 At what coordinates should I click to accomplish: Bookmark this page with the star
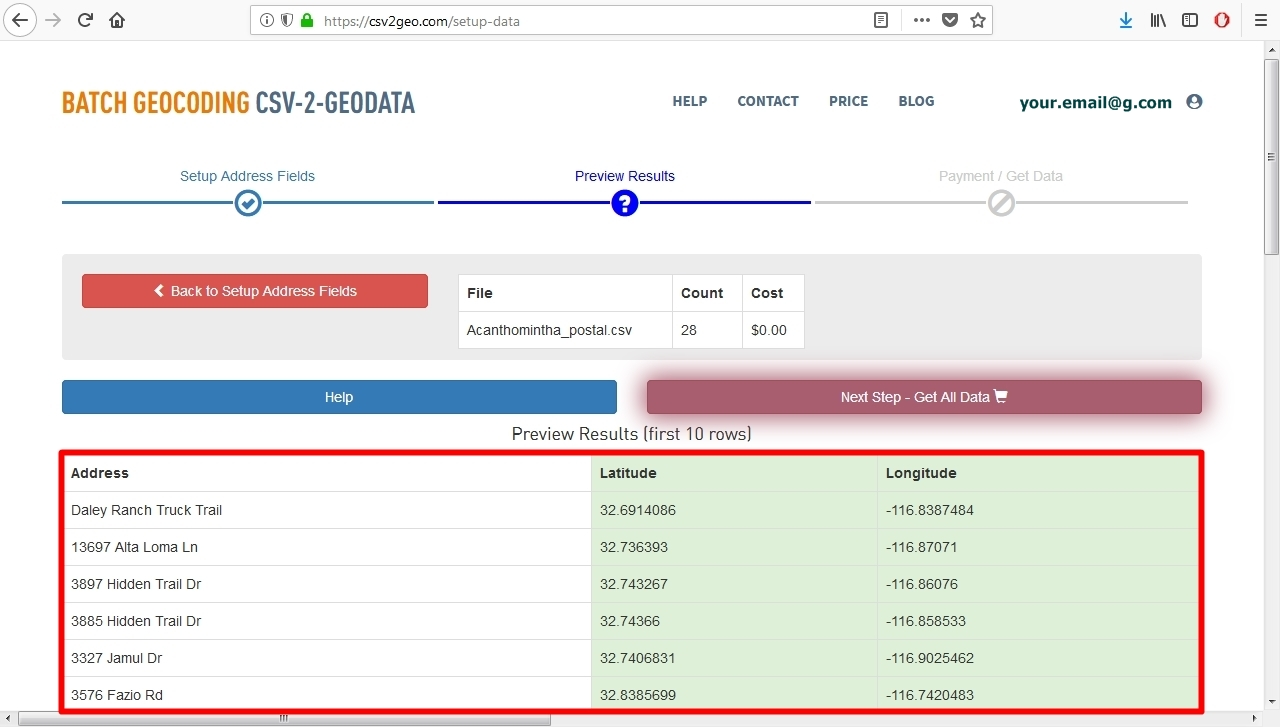coord(978,20)
